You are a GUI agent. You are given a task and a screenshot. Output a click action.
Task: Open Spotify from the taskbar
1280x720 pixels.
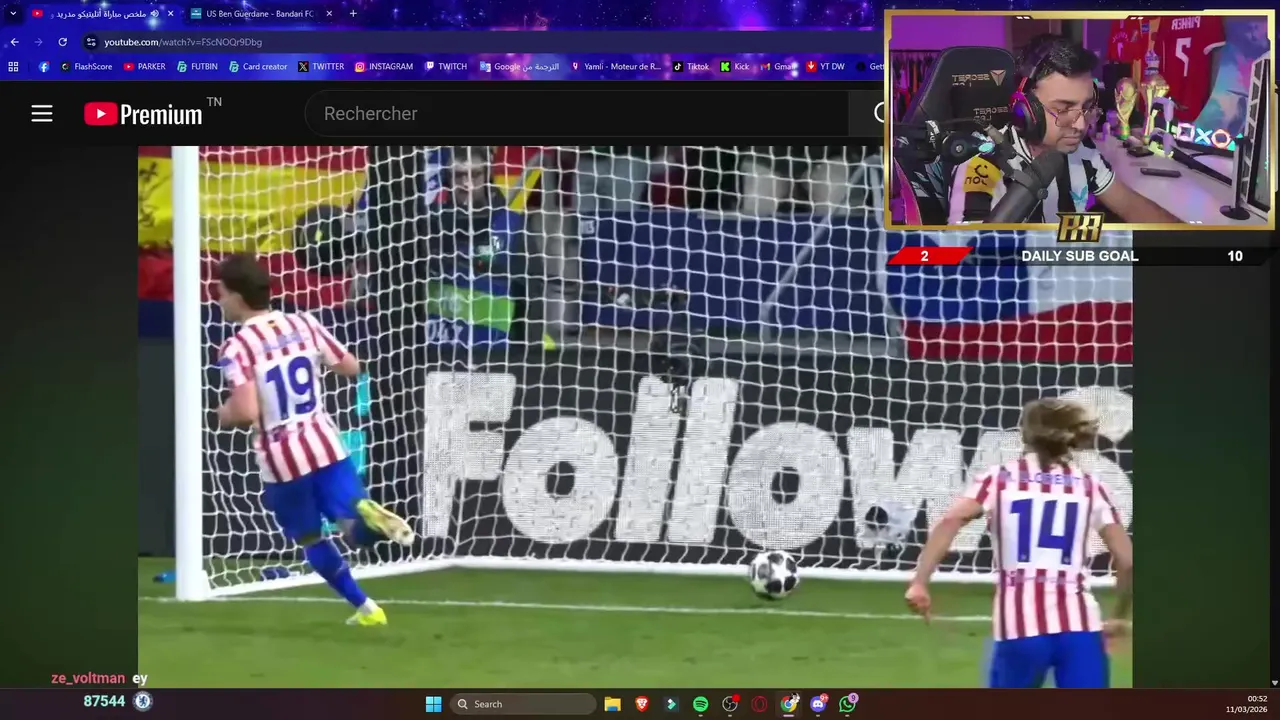(x=700, y=704)
